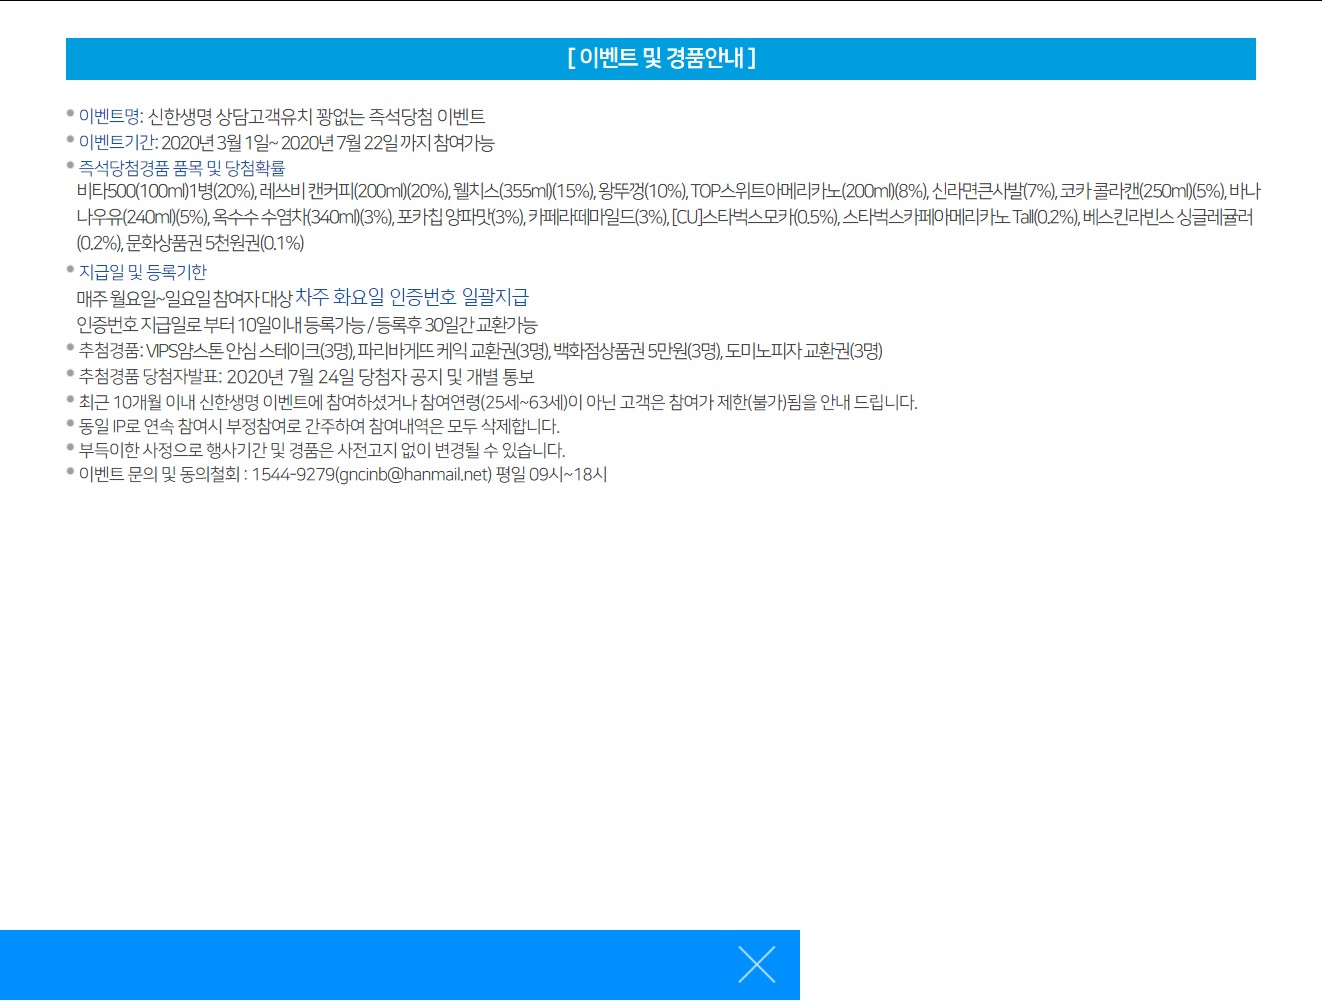Click the '지급일 및 등록기한' heading
The image size is (1322, 1002).
tap(143, 272)
